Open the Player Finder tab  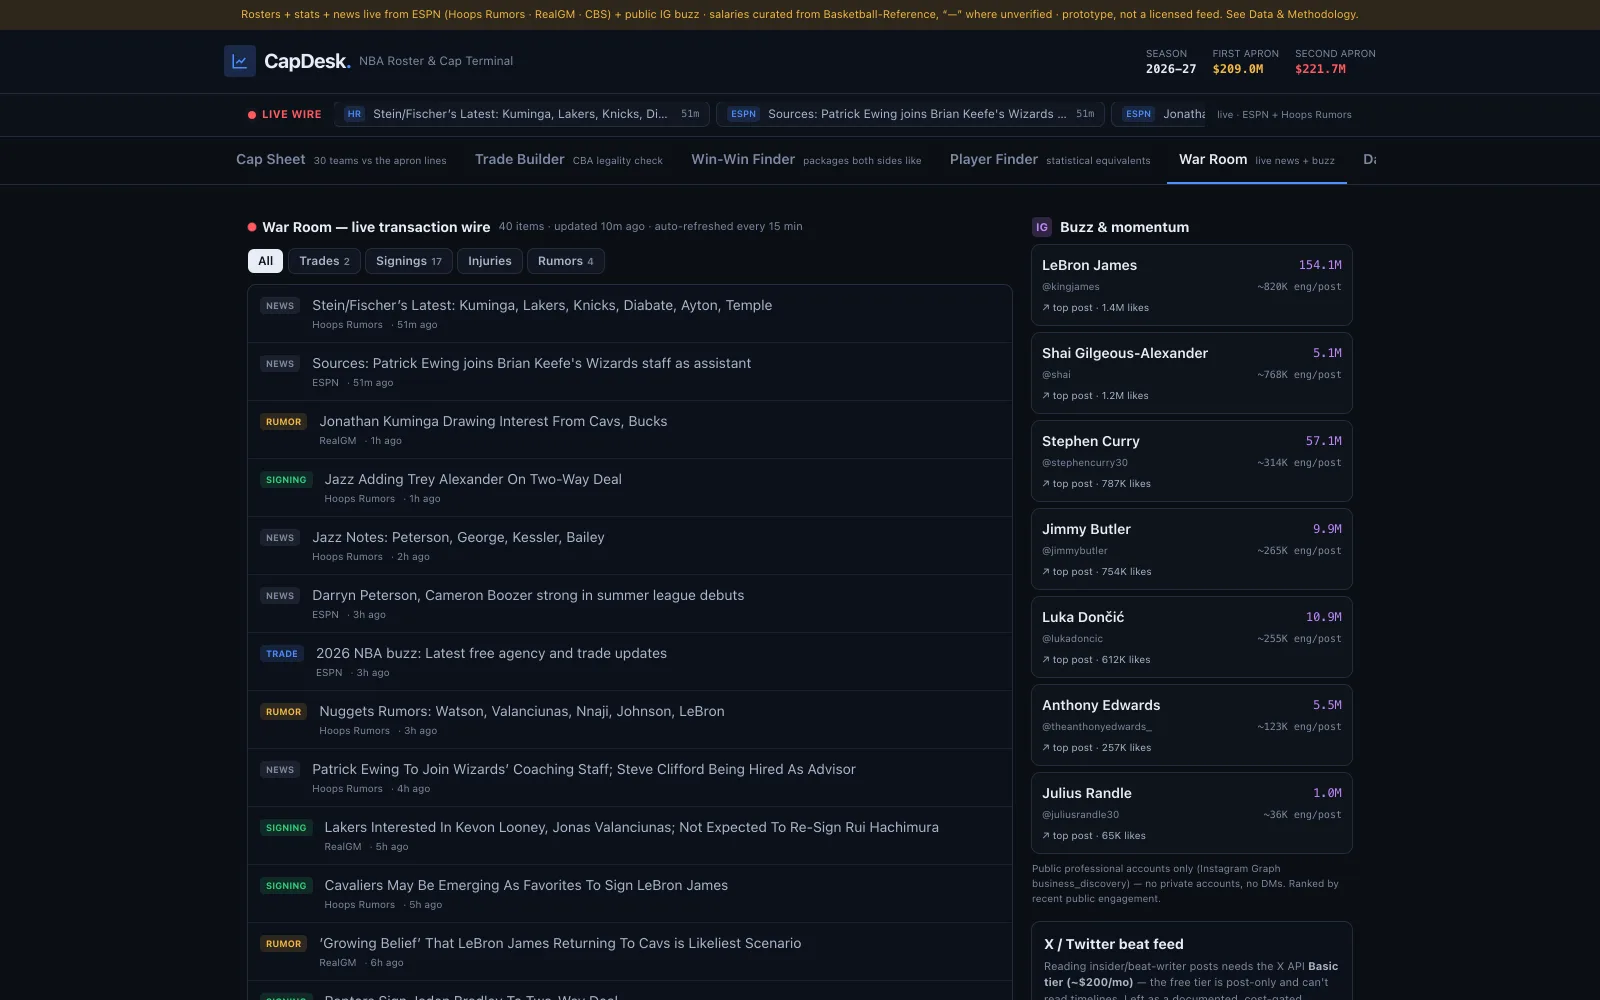[1050, 160]
